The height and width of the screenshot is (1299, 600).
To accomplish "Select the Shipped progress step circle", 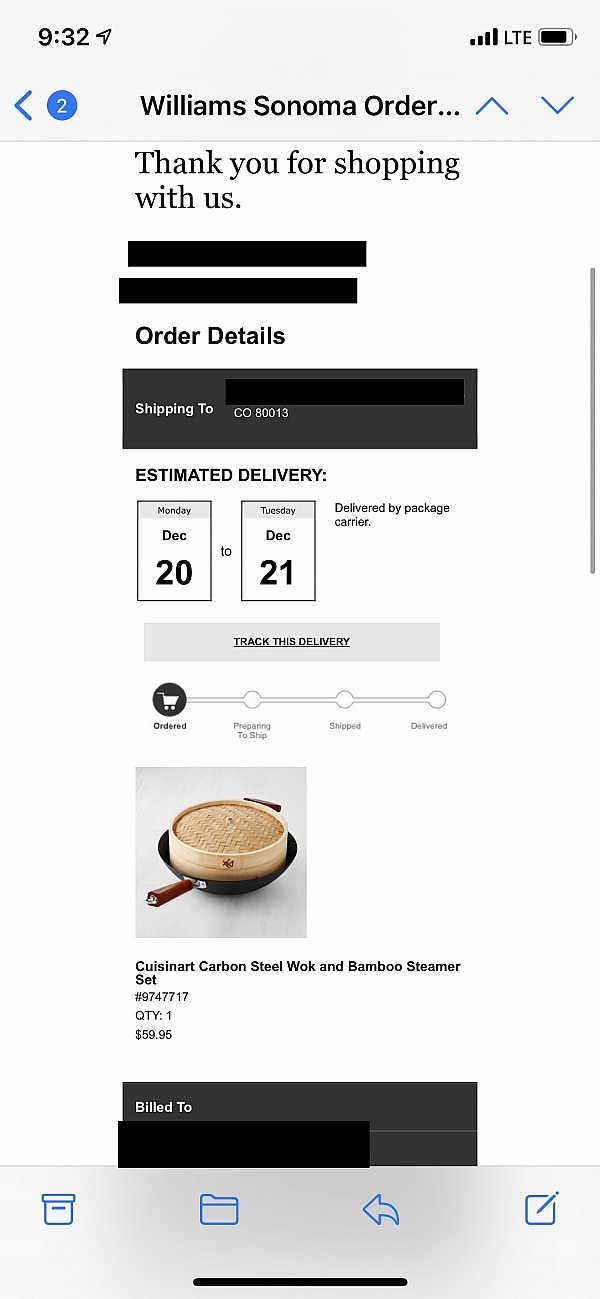I will (345, 700).
